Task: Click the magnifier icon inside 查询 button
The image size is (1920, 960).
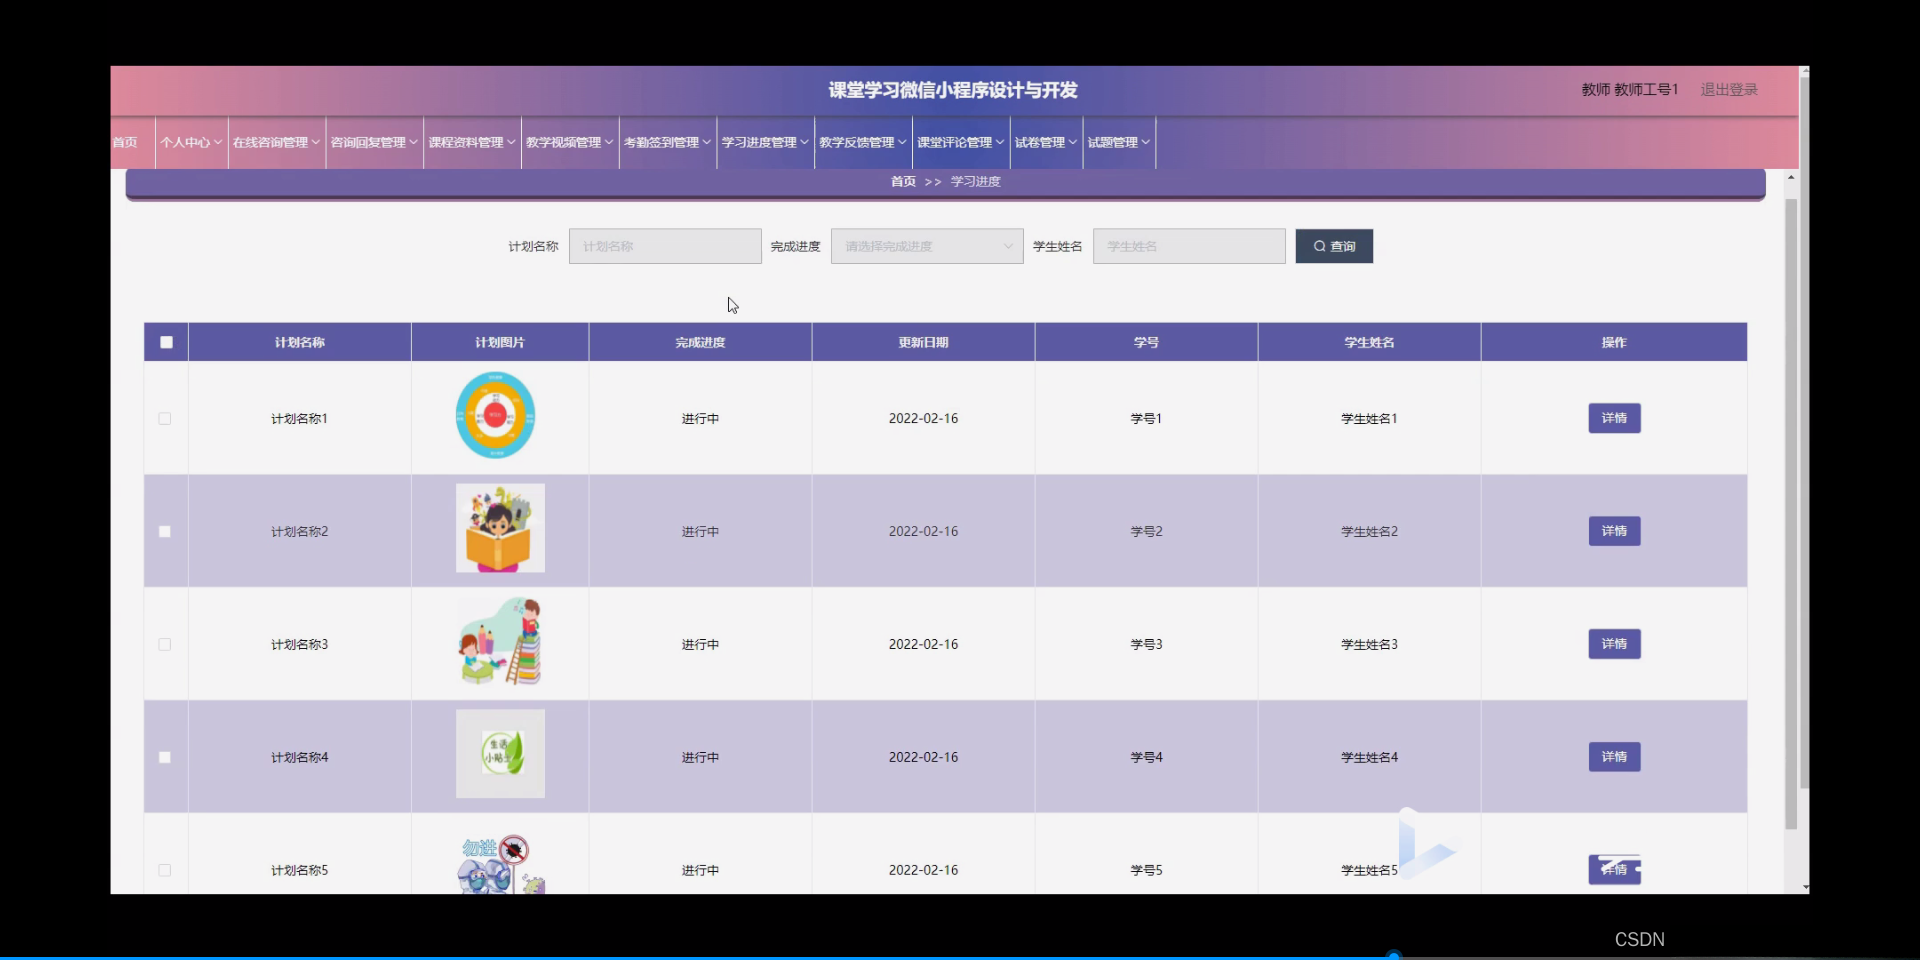Action: [x=1319, y=245]
